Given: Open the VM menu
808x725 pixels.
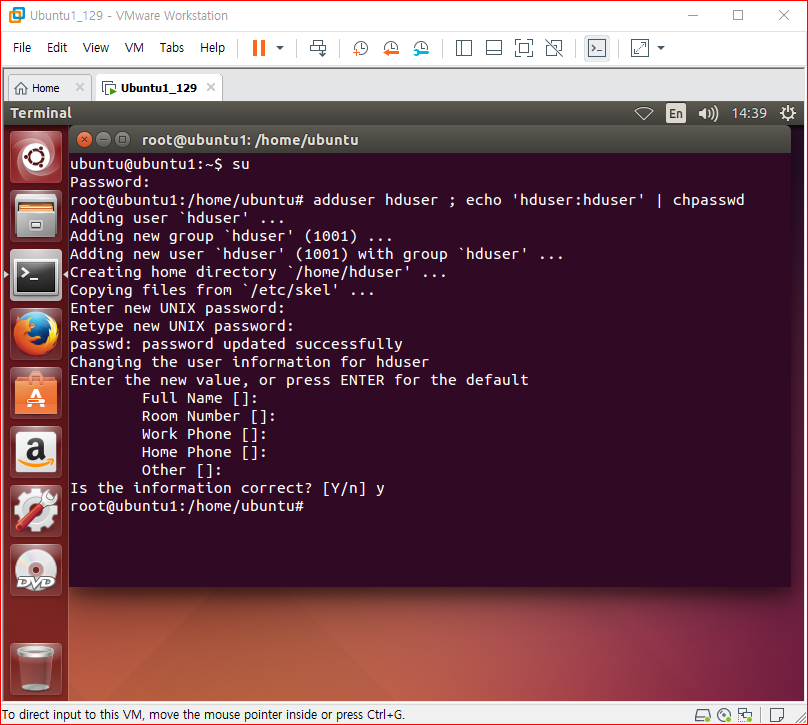Looking at the screenshot, I should [x=134, y=48].
